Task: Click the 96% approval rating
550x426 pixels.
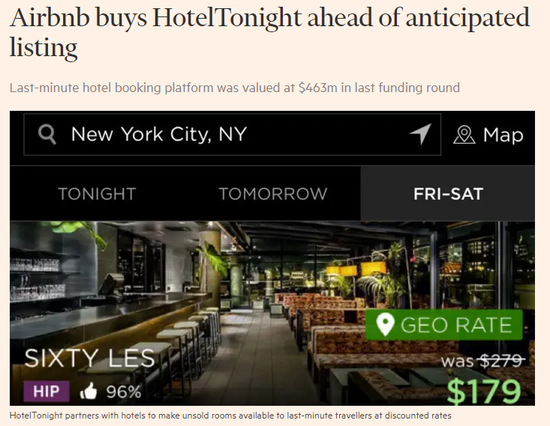Action: 123,392
